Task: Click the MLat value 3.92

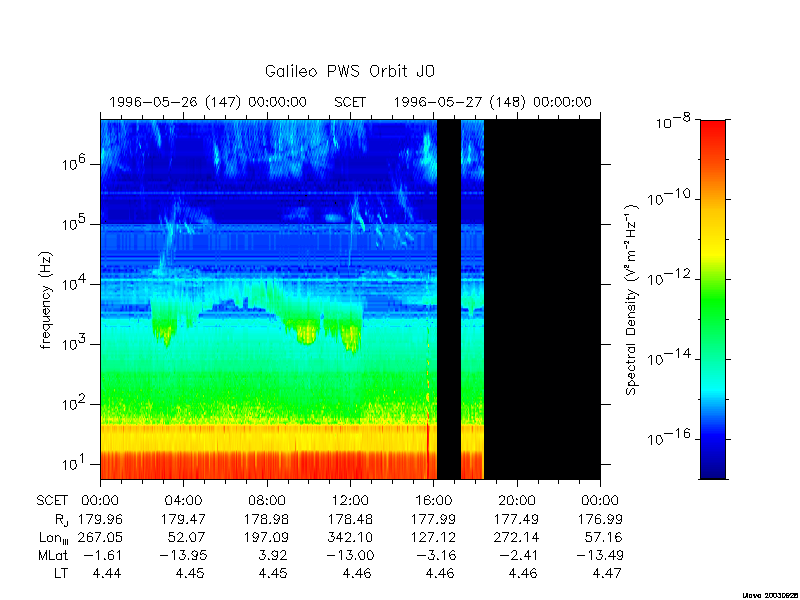Action: [273, 555]
